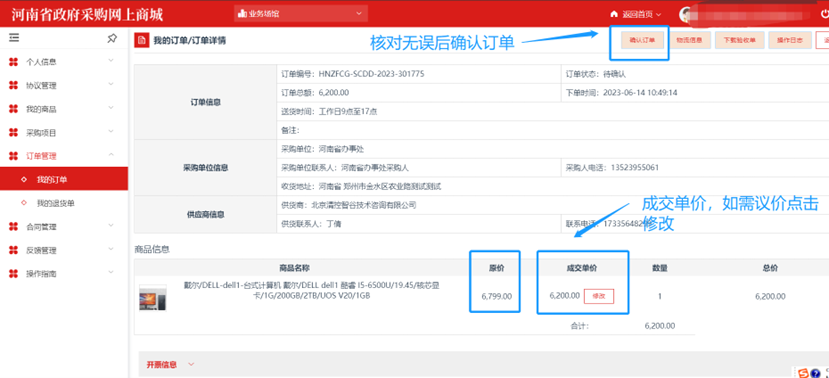
Task: Collapse the 订单管理 menu chevron
Action: [x=111, y=154]
